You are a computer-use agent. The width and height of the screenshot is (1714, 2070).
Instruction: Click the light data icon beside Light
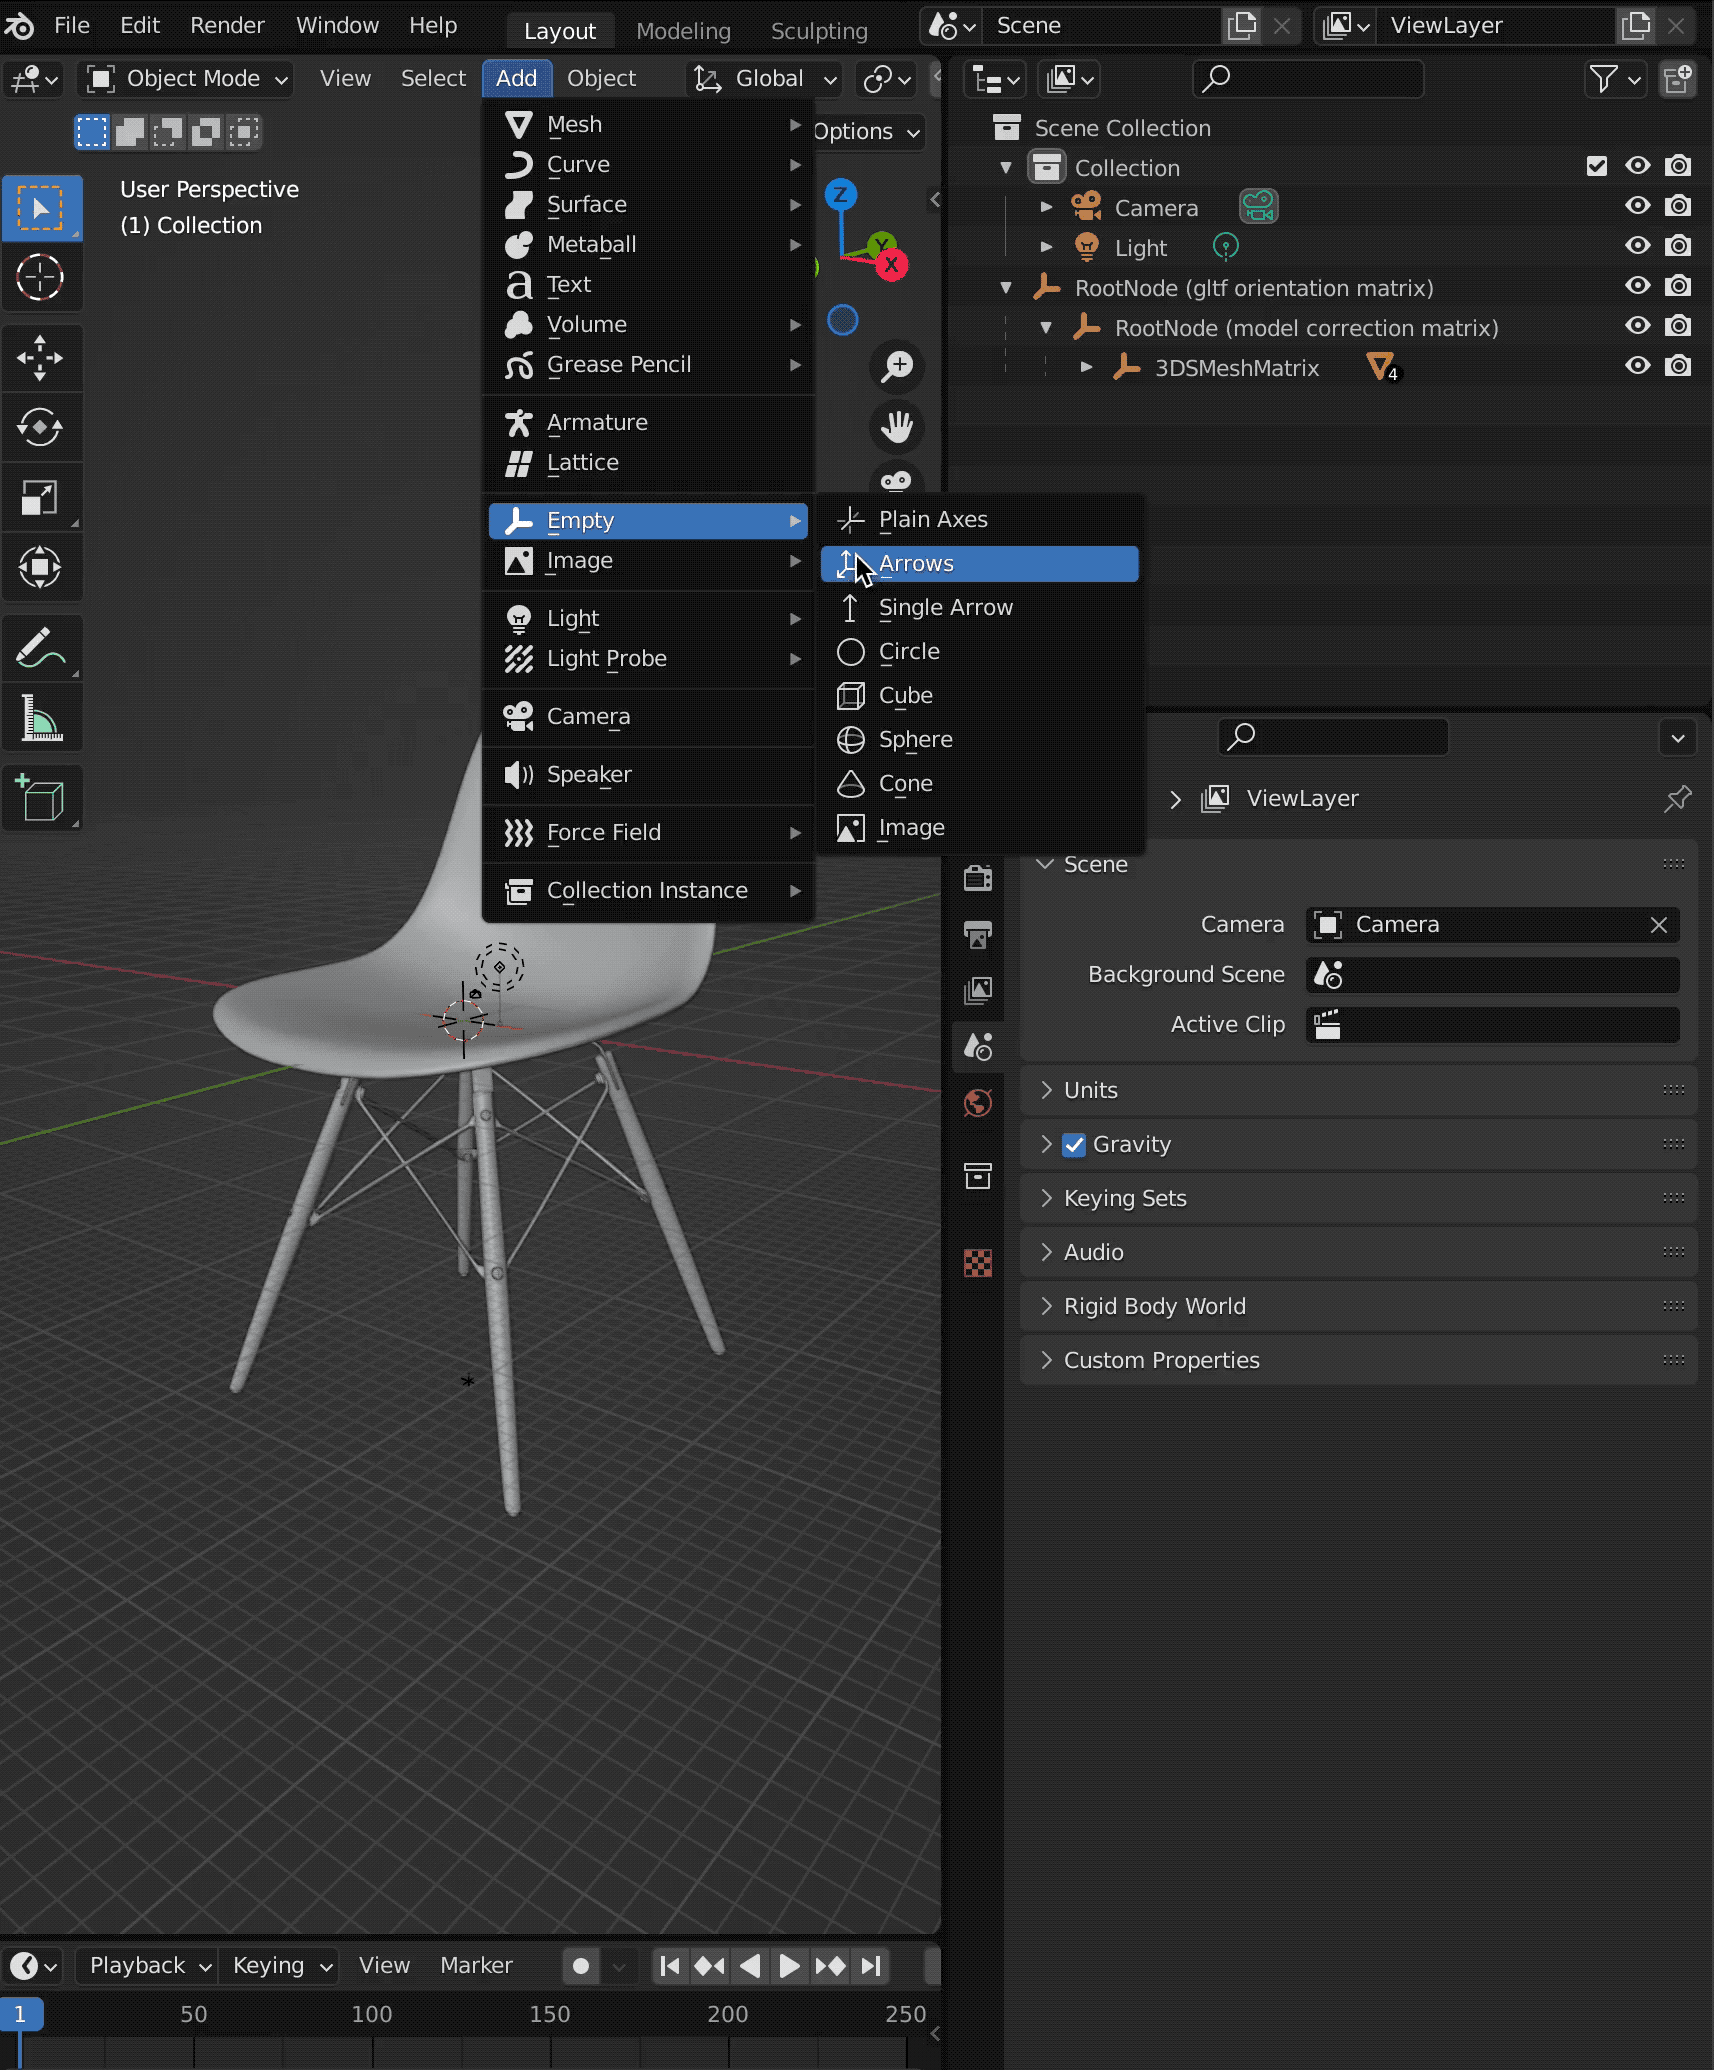(x=1225, y=247)
